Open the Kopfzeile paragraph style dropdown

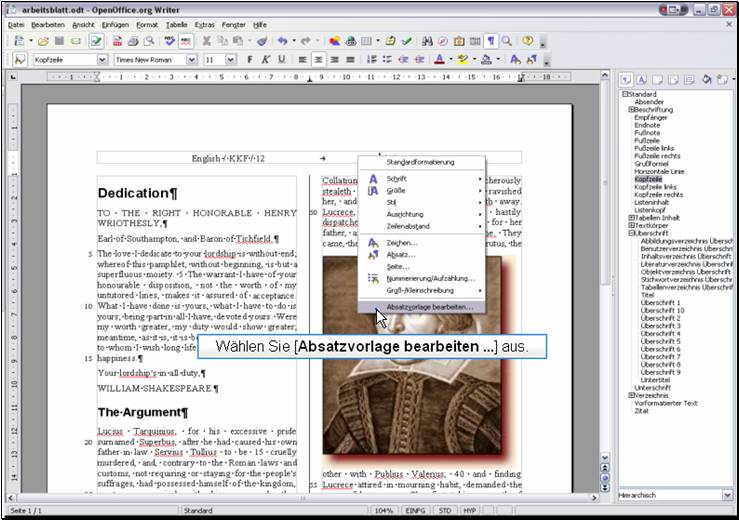[x=101, y=60]
